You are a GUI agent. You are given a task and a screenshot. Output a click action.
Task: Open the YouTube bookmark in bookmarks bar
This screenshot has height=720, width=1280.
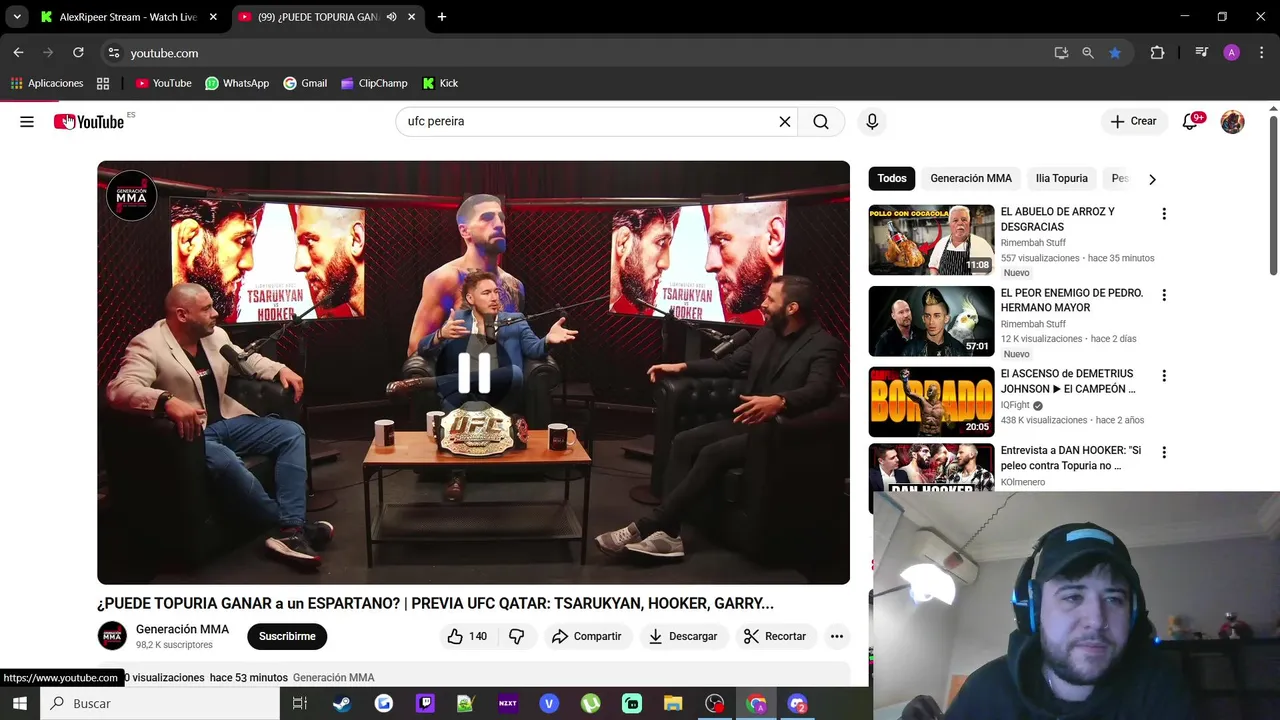[164, 83]
